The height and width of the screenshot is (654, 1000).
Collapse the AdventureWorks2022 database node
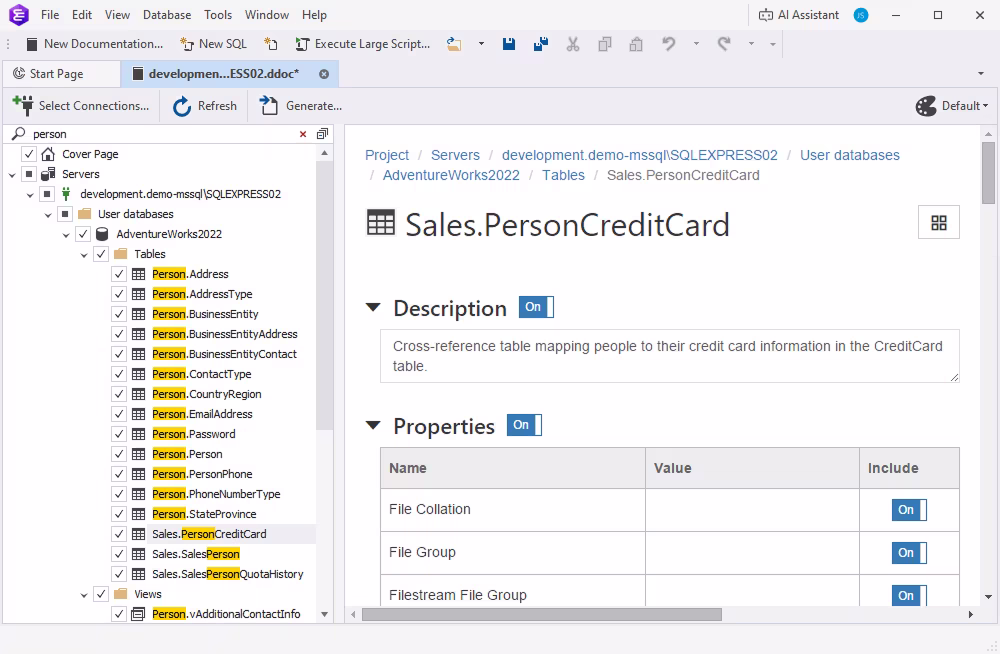tap(66, 235)
